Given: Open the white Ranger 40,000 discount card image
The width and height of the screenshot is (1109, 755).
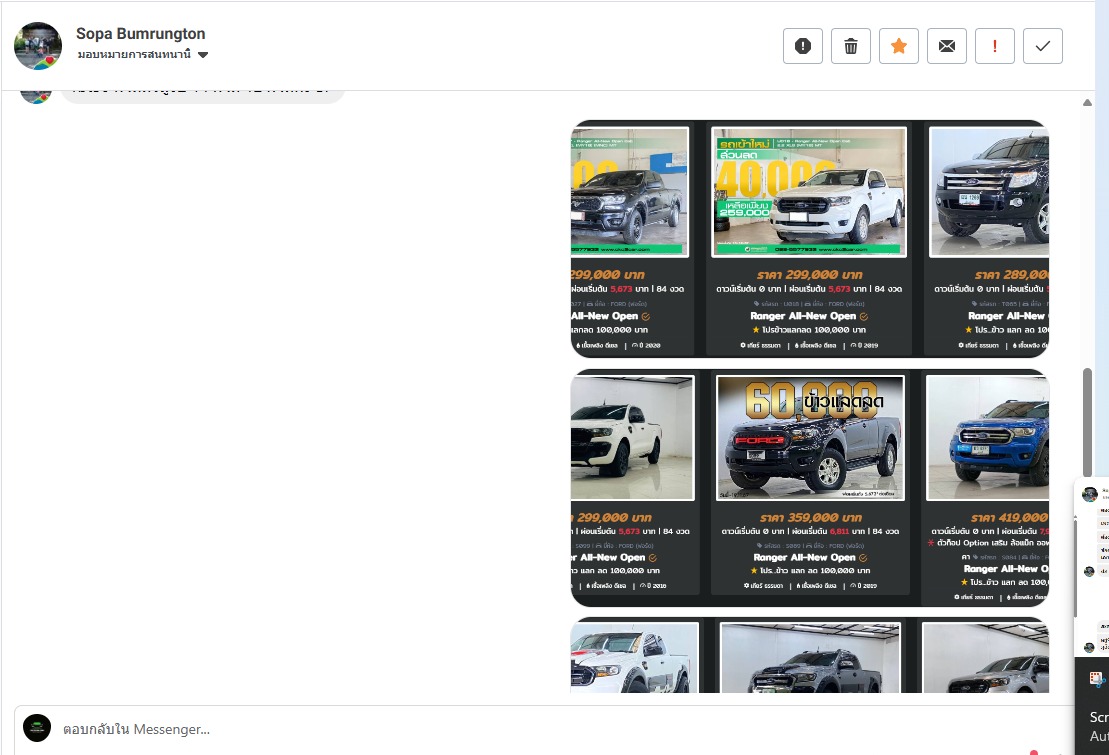Looking at the screenshot, I should click(808, 192).
